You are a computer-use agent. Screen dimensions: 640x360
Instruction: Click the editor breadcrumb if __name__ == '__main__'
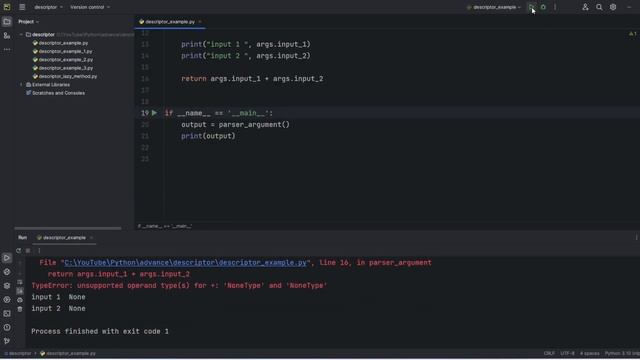point(164,226)
